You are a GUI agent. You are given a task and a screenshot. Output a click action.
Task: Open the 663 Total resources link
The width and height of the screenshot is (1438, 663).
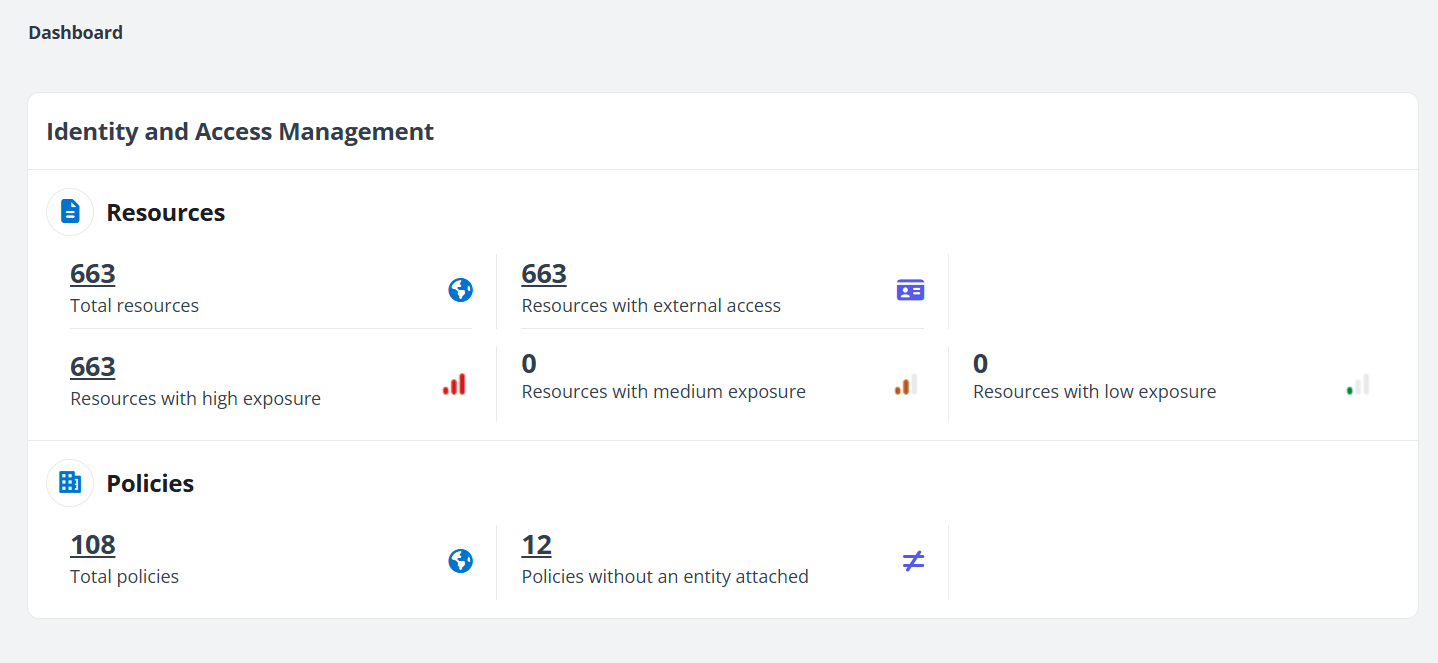tap(93, 273)
